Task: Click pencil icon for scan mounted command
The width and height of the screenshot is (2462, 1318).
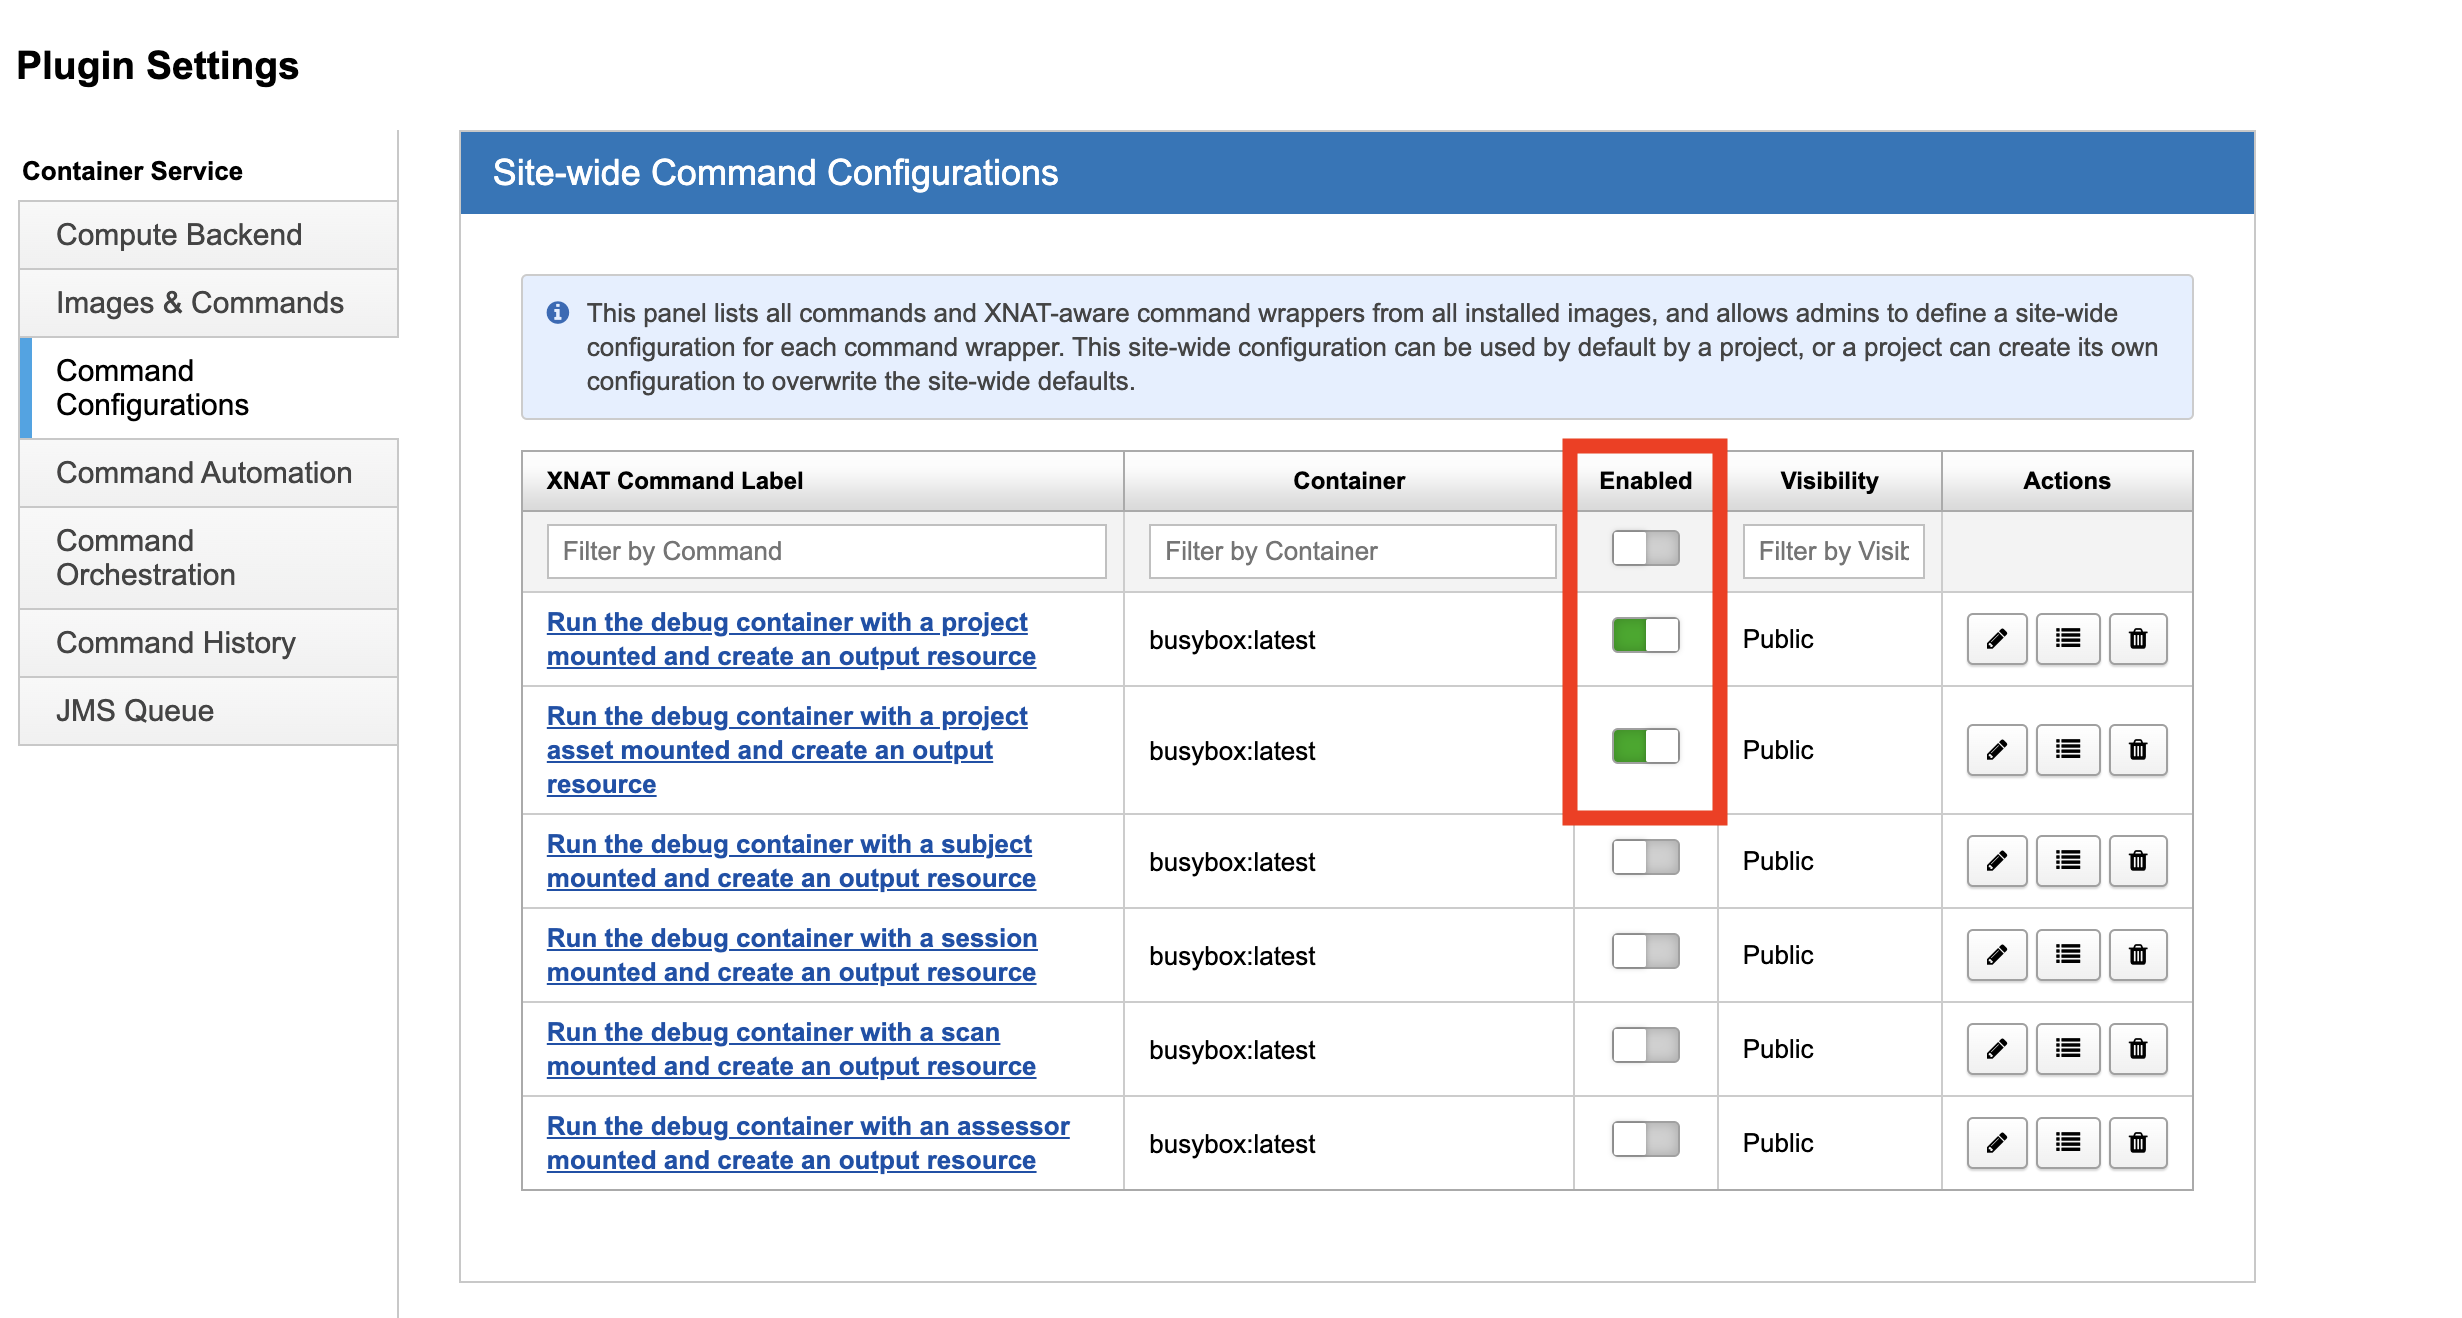Action: point(1996,1049)
